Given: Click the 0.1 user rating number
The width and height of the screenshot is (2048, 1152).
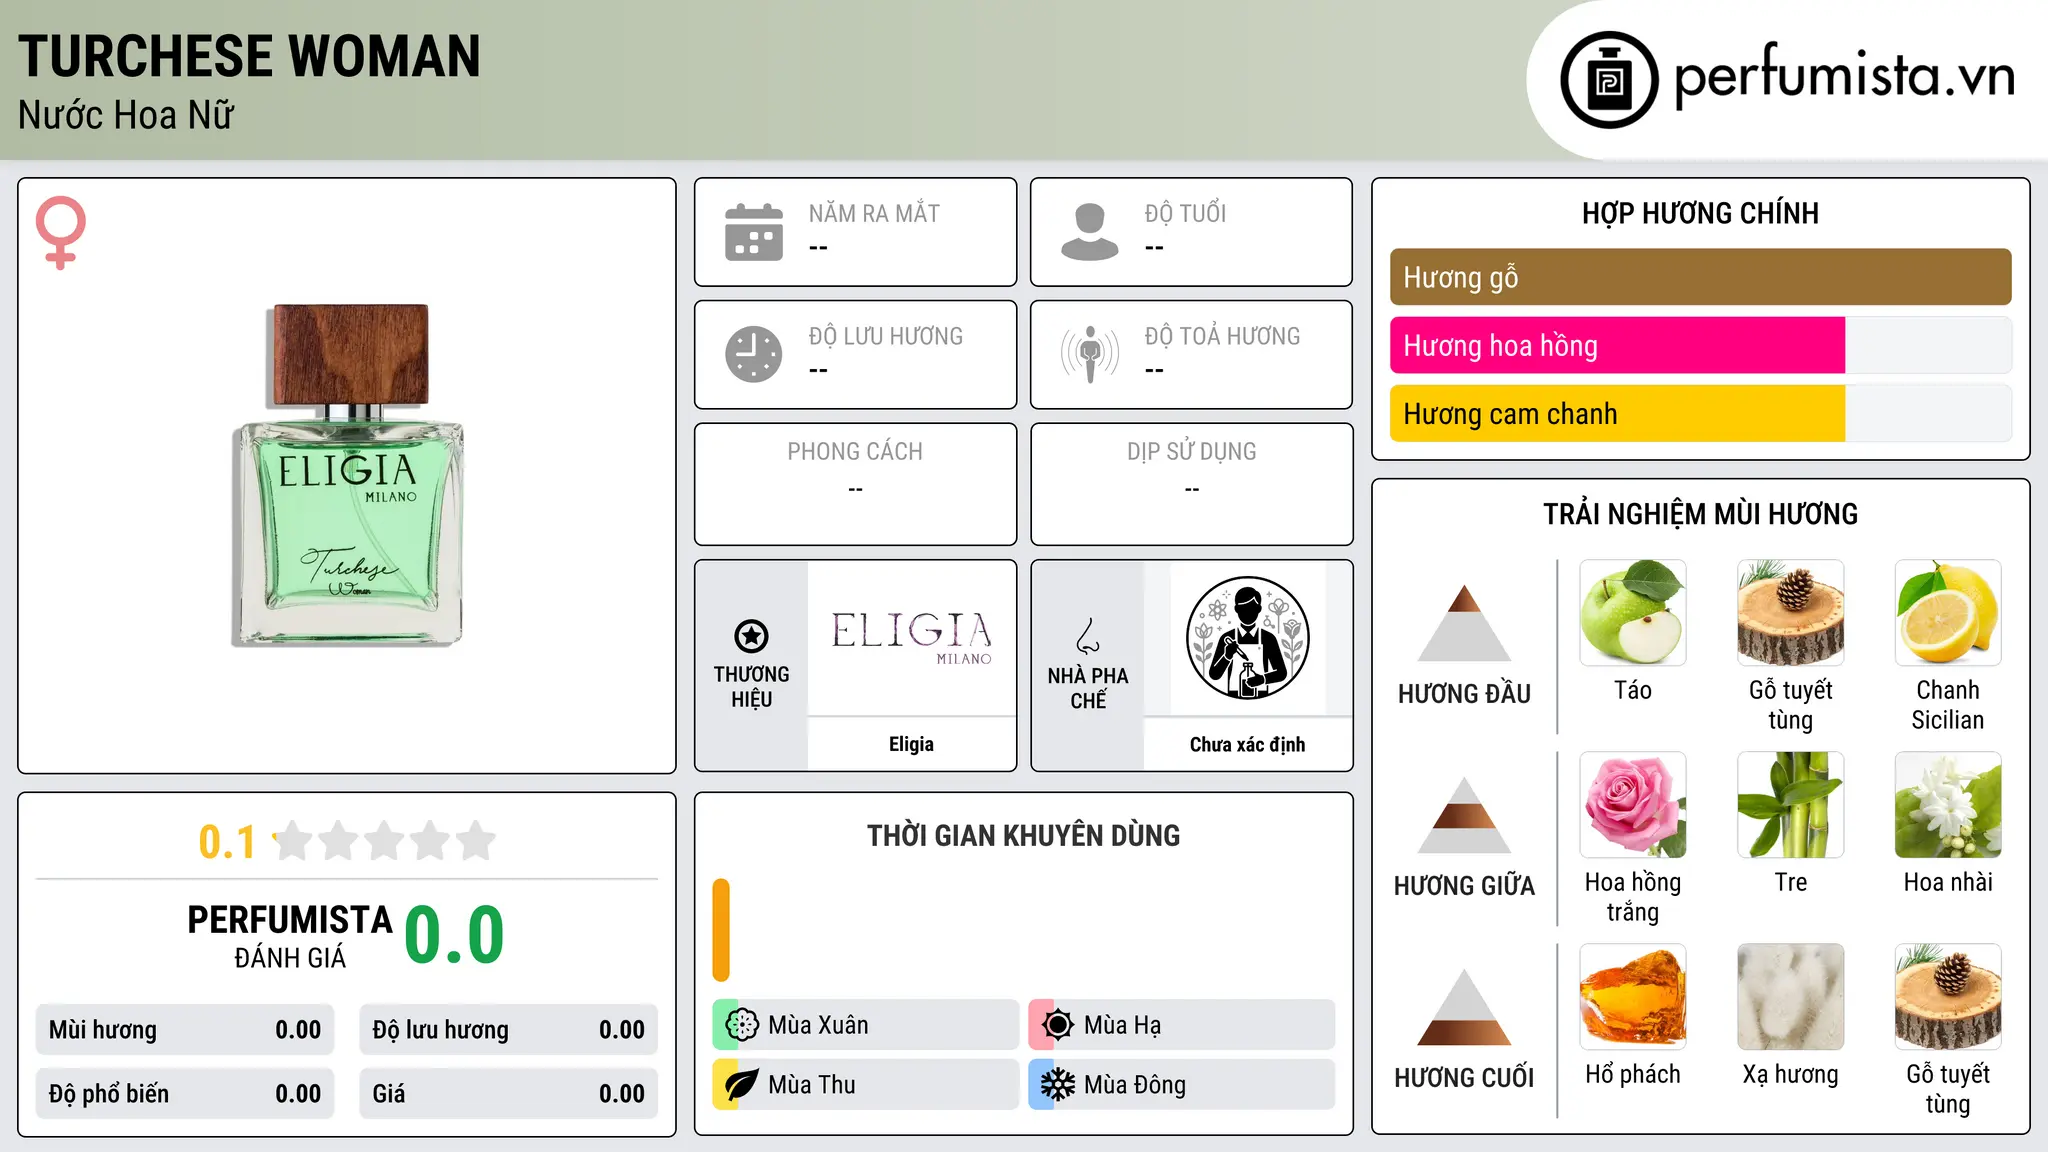Looking at the screenshot, I should click(227, 842).
